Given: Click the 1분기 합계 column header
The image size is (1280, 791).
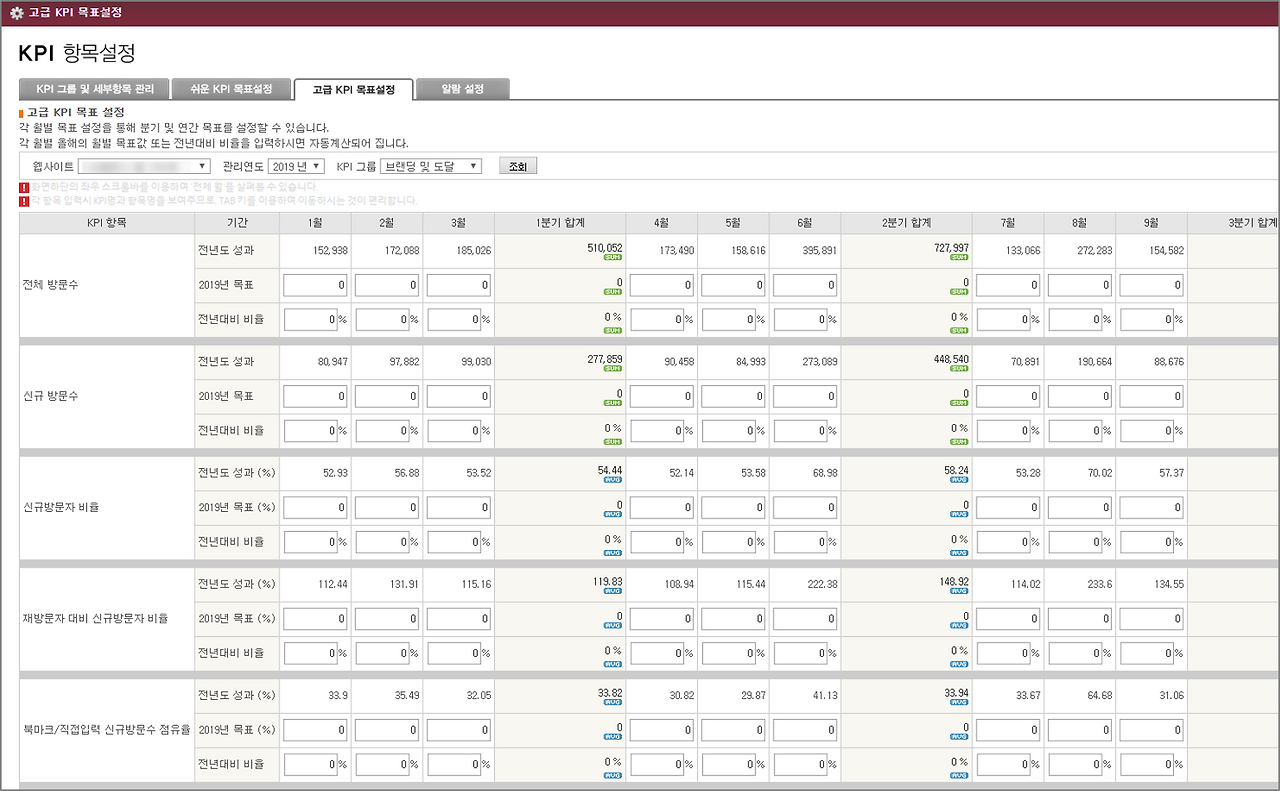Looking at the screenshot, I should (560, 222).
